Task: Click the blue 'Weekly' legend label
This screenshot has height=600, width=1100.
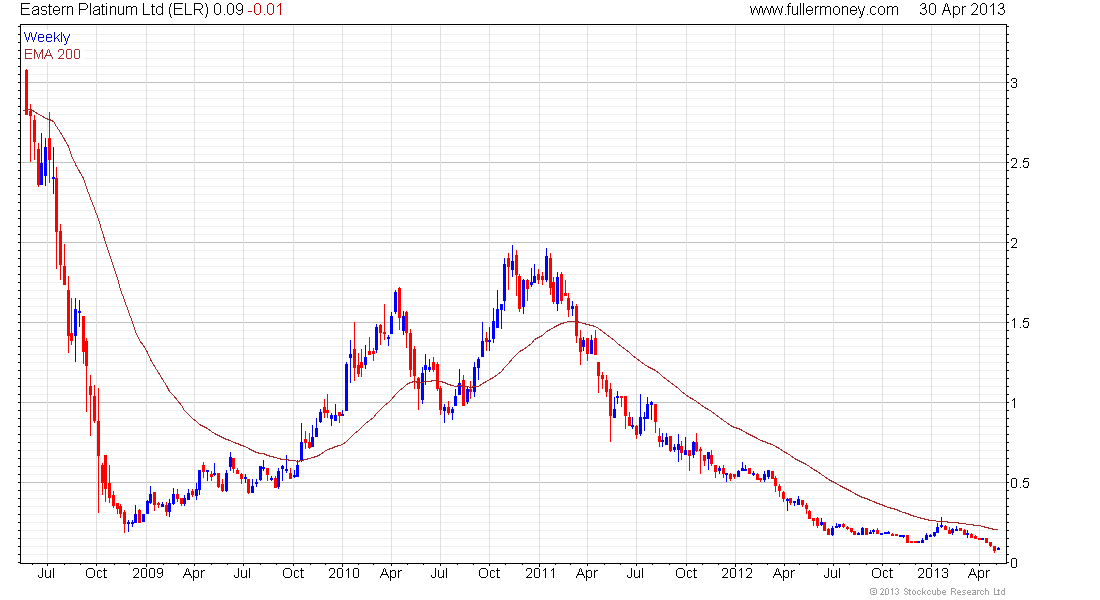Action: click(x=47, y=37)
